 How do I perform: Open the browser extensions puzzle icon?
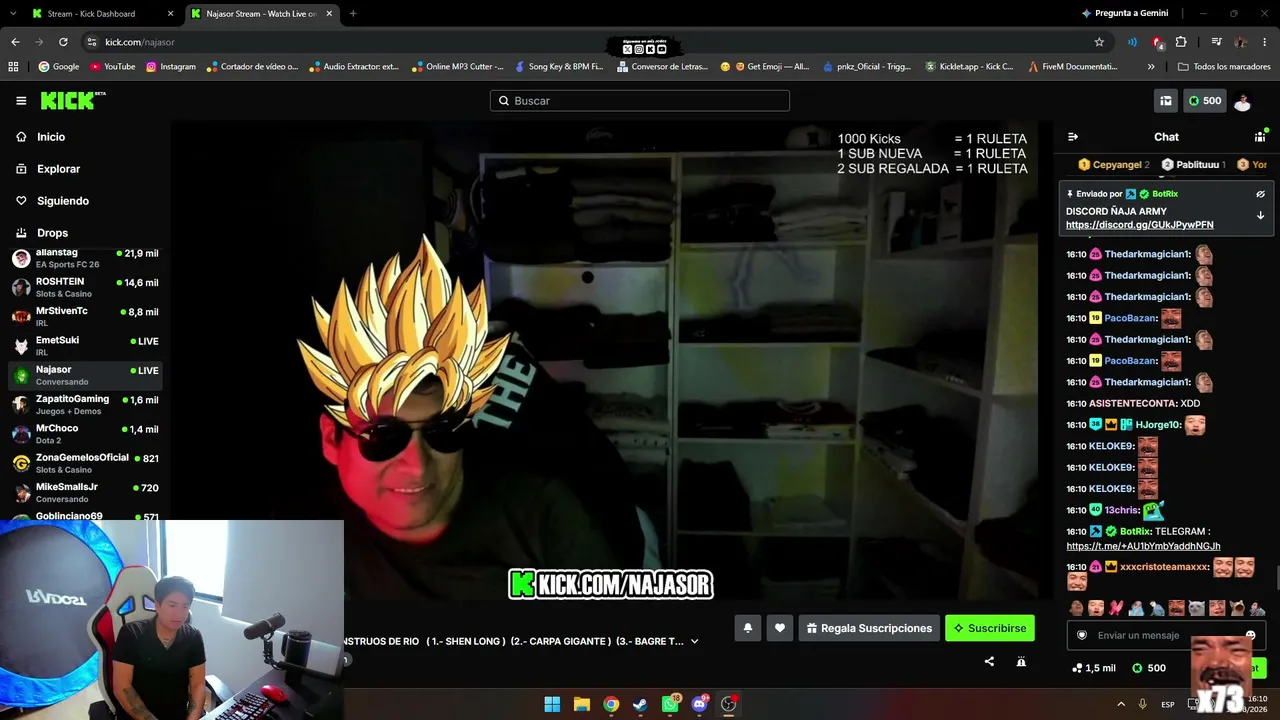pos(1181,42)
